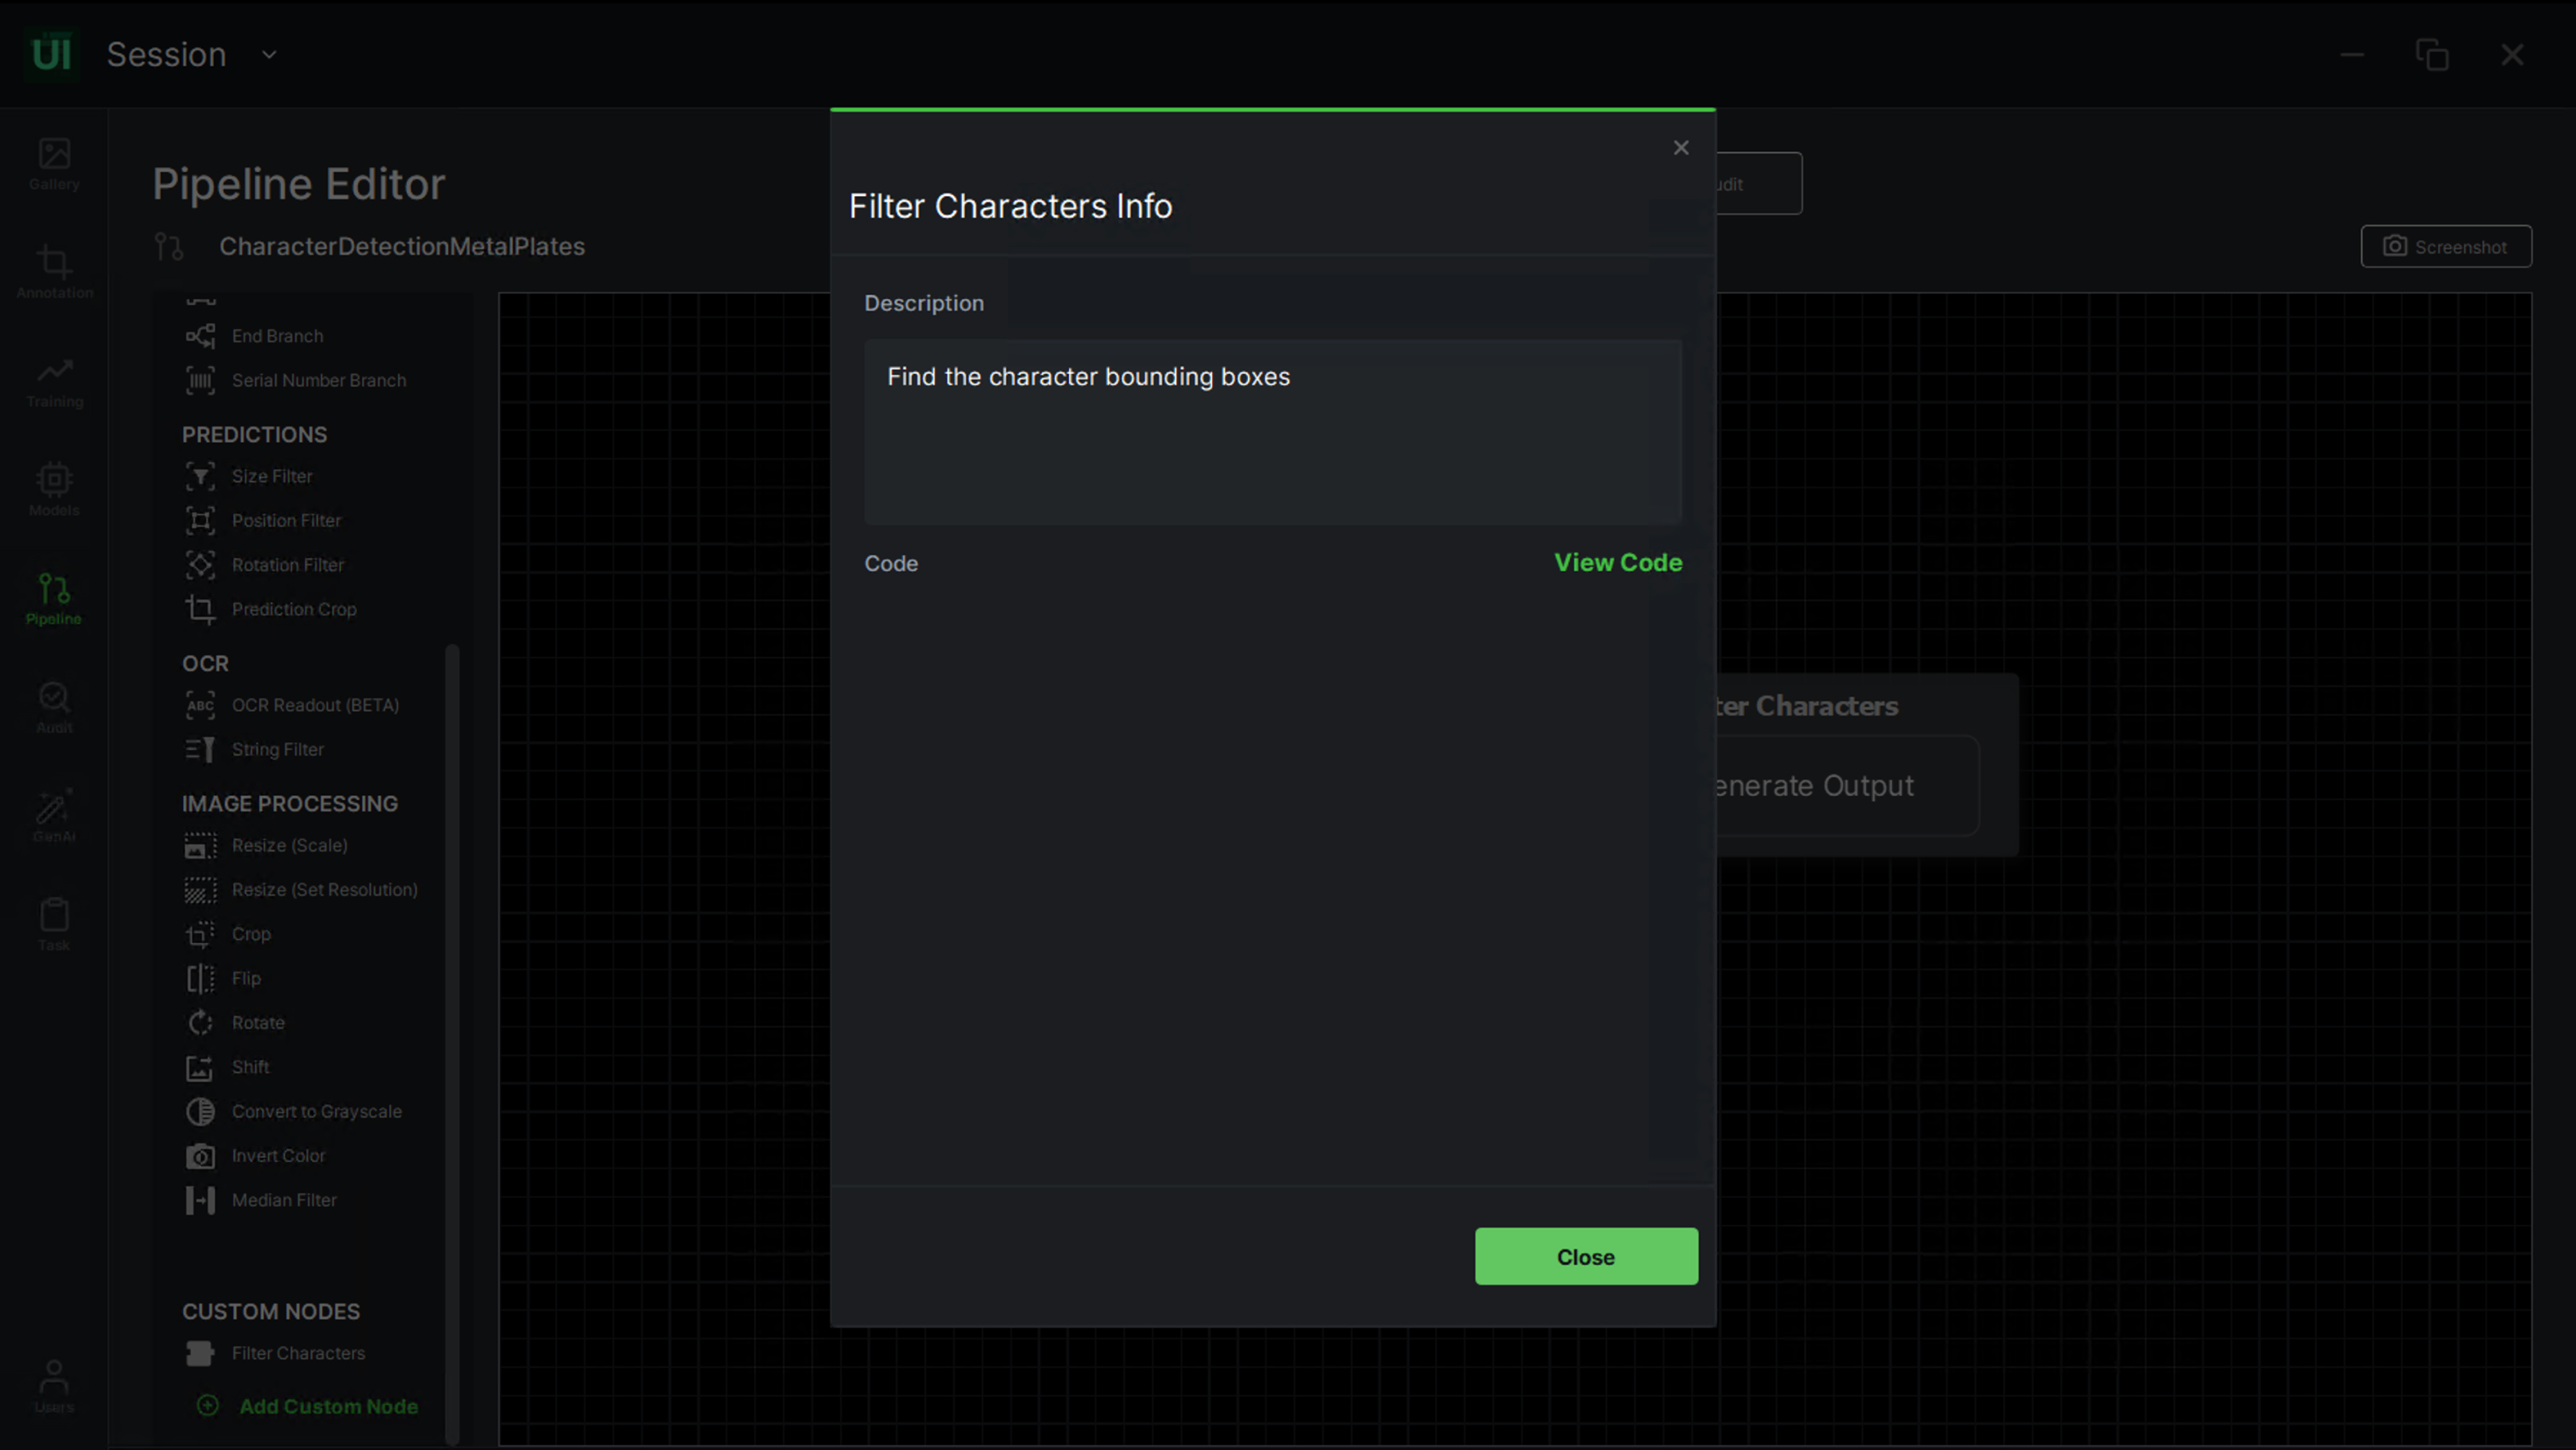The height and width of the screenshot is (1450, 2576).
Task: Select the Position Filter node icon
Action: tap(200, 520)
